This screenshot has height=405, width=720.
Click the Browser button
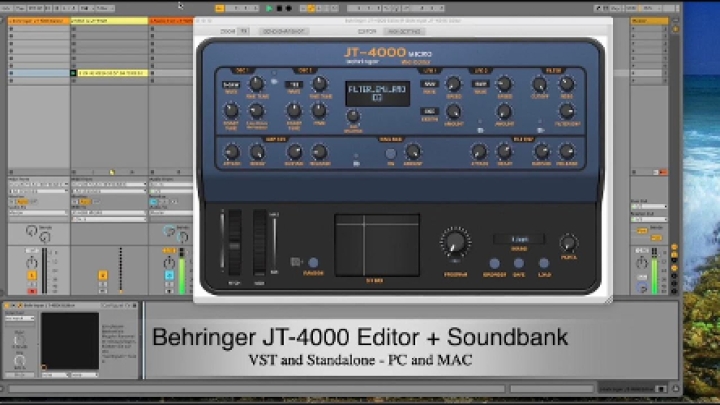point(495,264)
